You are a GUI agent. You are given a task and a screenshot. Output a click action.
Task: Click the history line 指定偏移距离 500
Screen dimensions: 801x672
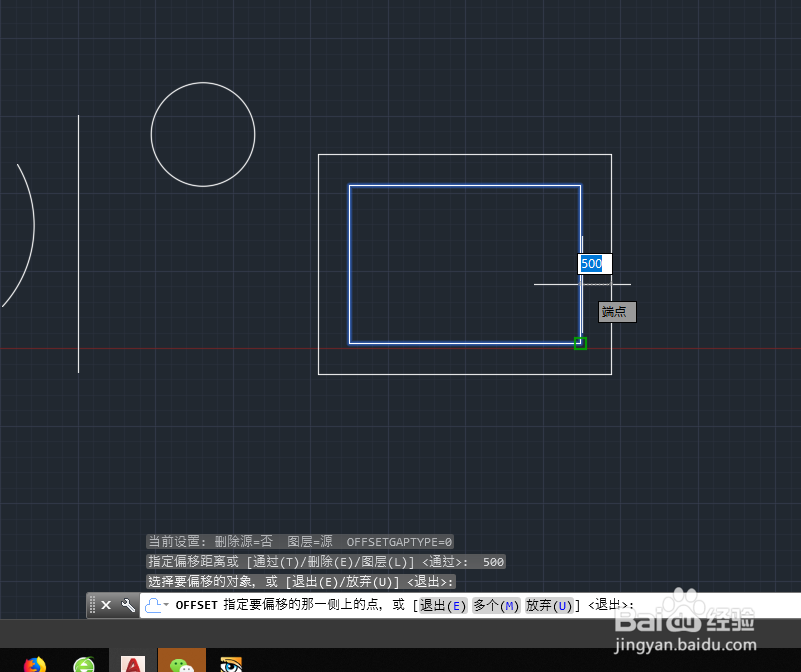point(326,562)
